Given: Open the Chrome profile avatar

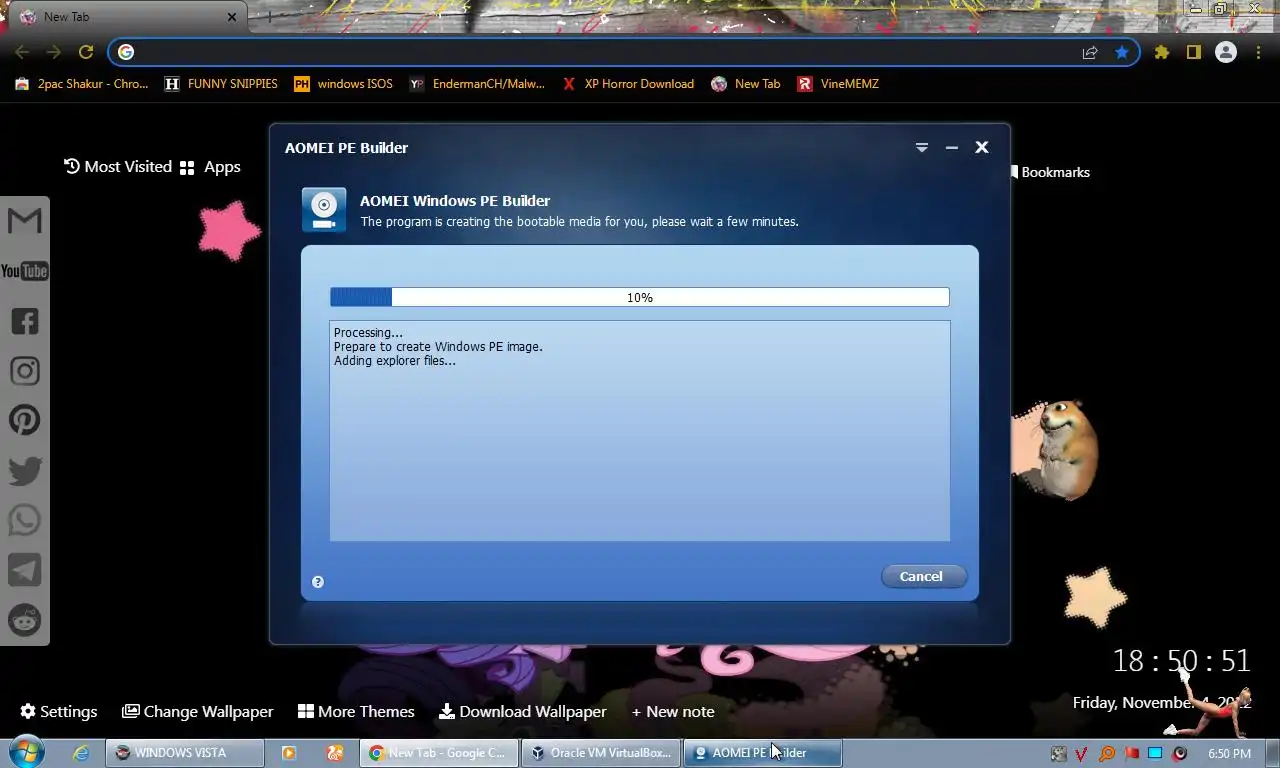Looking at the screenshot, I should coord(1226,52).
